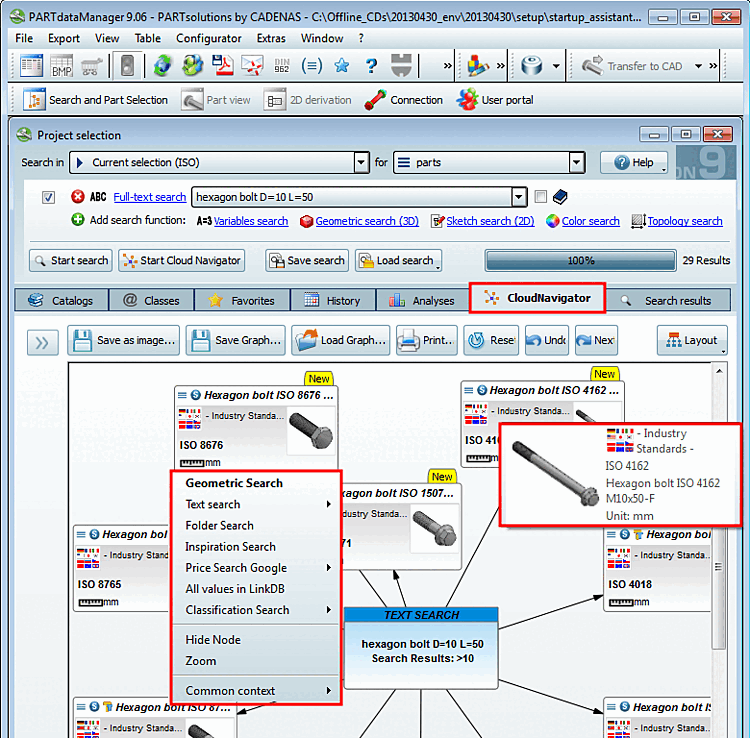Click the globe with people icon

192,66
